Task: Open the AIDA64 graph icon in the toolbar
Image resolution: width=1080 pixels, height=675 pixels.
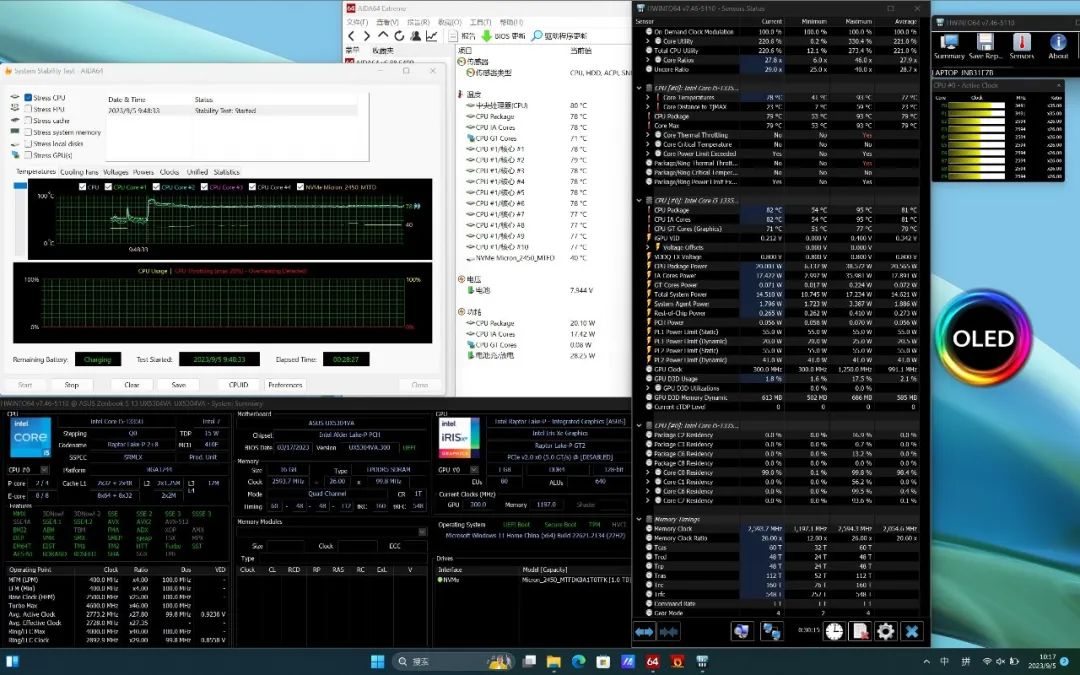Action: 432,36
